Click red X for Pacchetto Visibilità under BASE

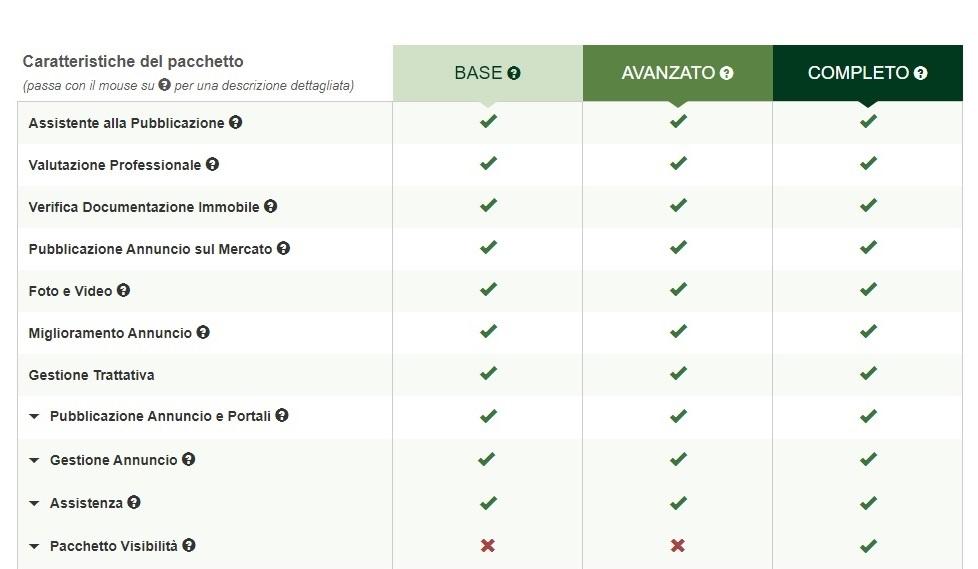[x=488, y=545]
